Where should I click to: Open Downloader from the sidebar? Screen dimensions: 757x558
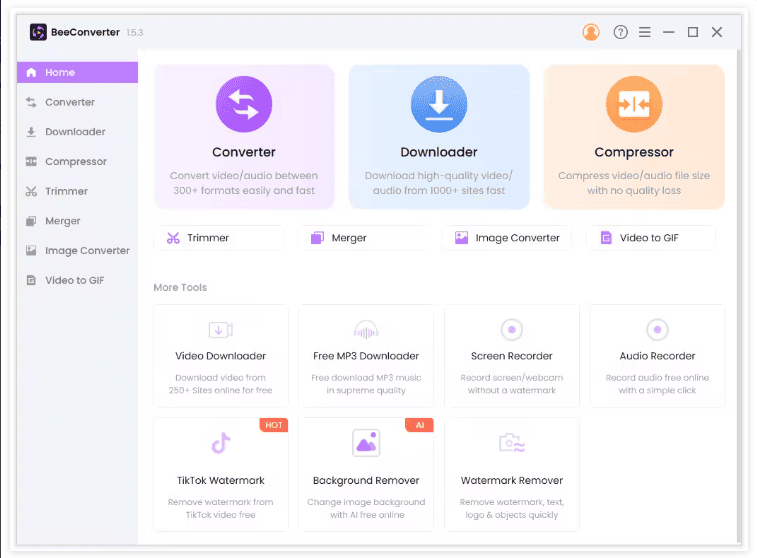pos(77,132)
